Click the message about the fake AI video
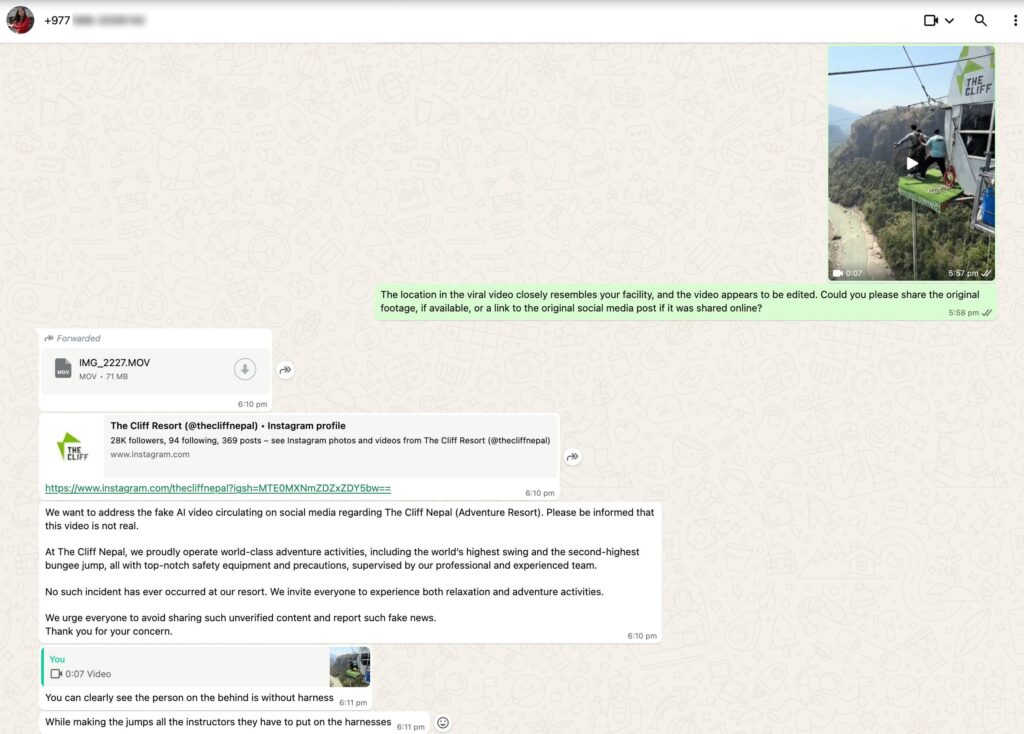The height and width of the screenshot is (734, 1024). (x=349, y=571)
